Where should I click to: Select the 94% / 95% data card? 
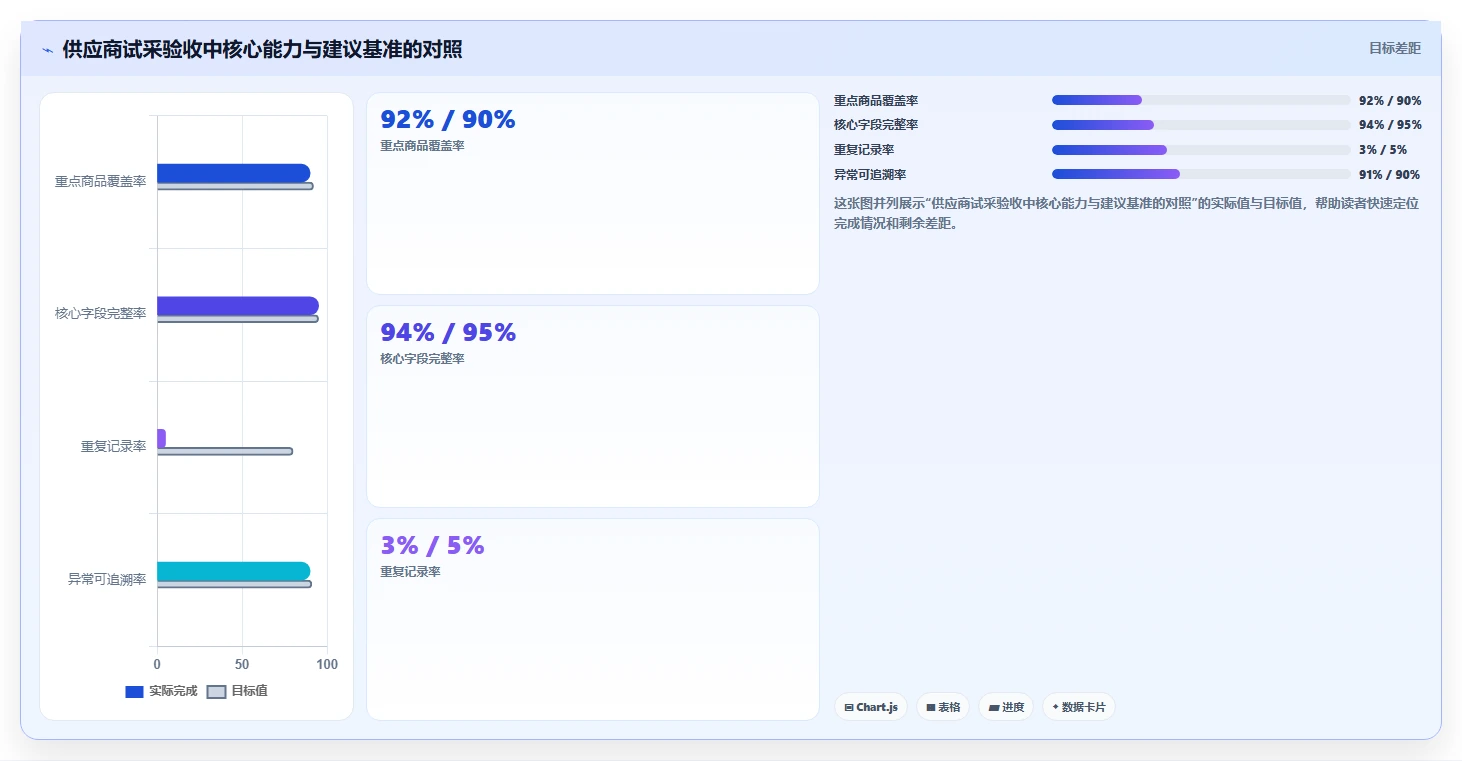point(593,407)
